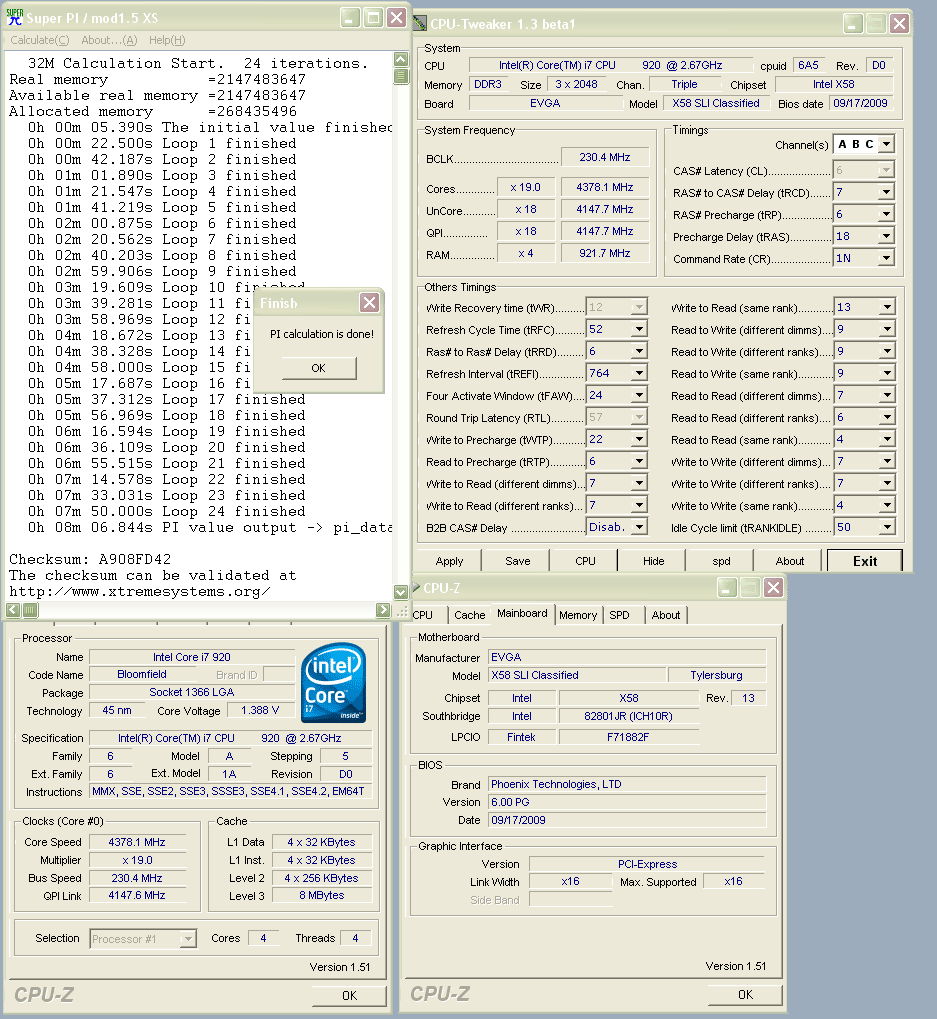Image resolution: width=937 pixels, height=1019 pixels.
Task: Expand Refresh Interval (tREFI) dropdown
Action: (639, 373)
